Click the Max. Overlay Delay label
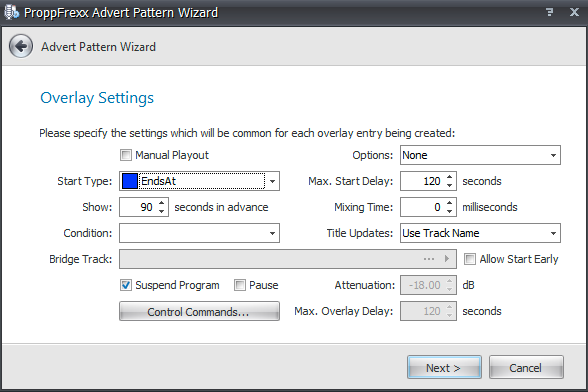 (x=344, y=311)
